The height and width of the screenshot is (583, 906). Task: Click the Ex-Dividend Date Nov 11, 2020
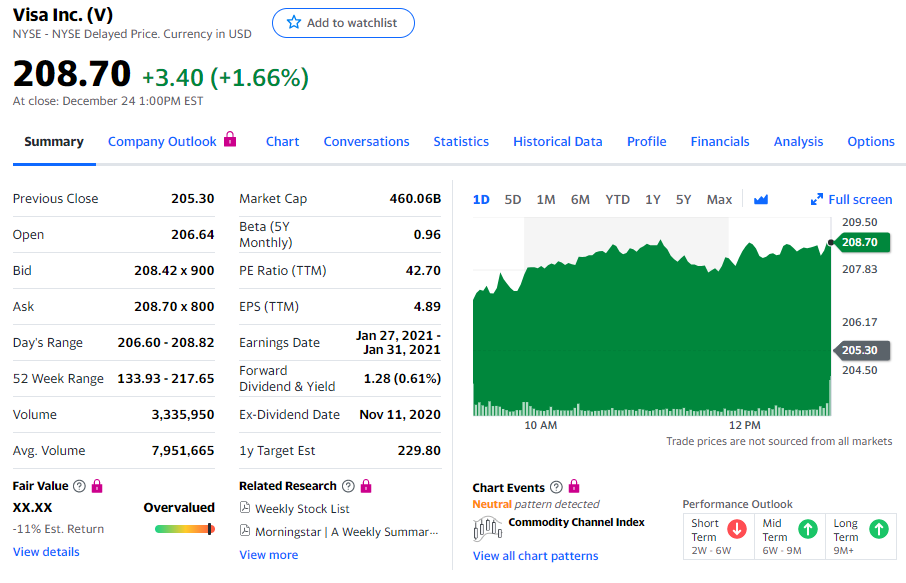tap(400, 415)
